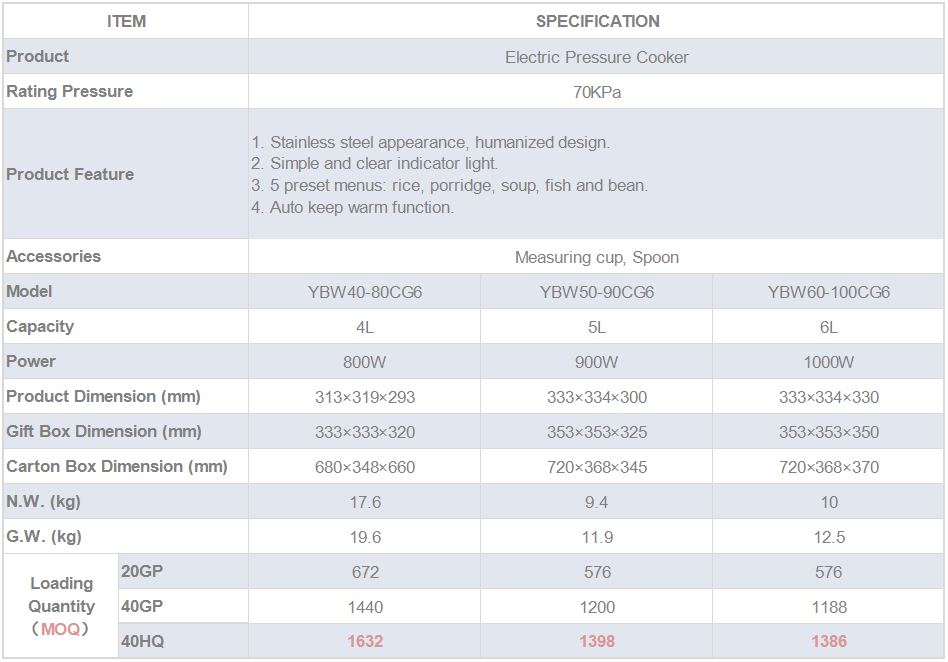This screenshot has height=662, width=948.
Task: Click the ITEM column header
Action: tap(126, 21)
